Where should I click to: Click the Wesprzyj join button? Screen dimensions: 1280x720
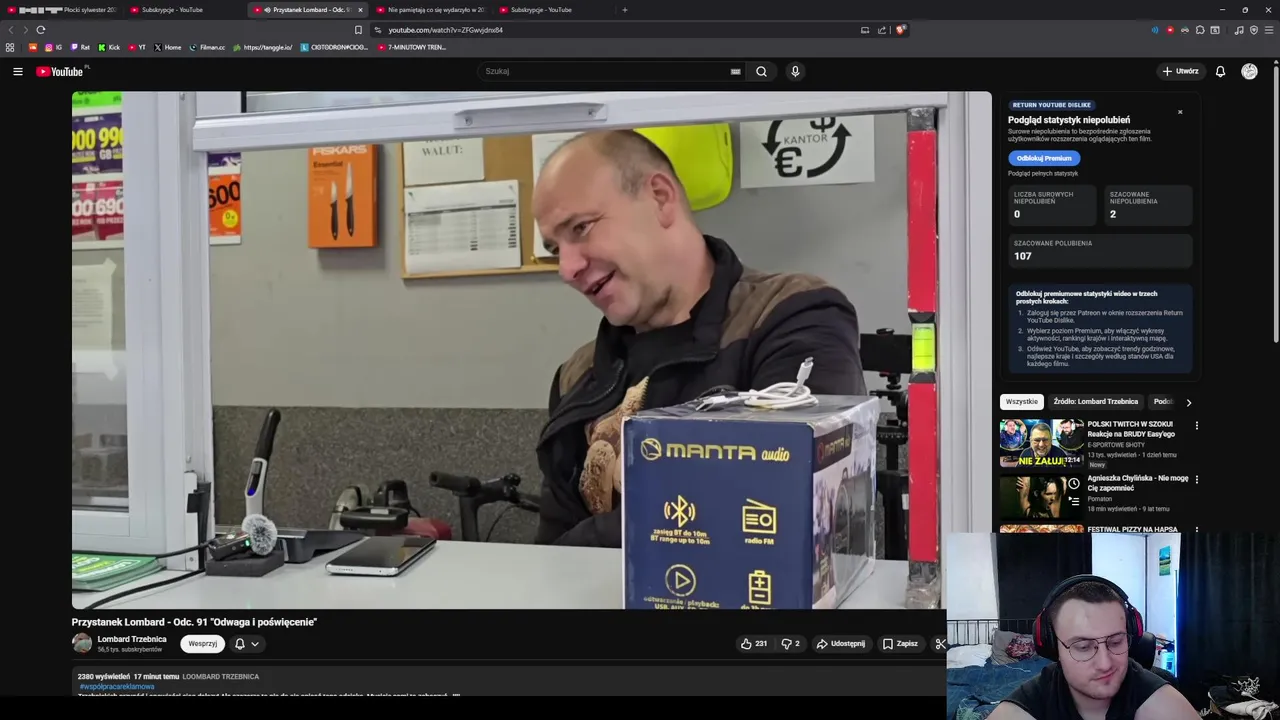[202, 644]
